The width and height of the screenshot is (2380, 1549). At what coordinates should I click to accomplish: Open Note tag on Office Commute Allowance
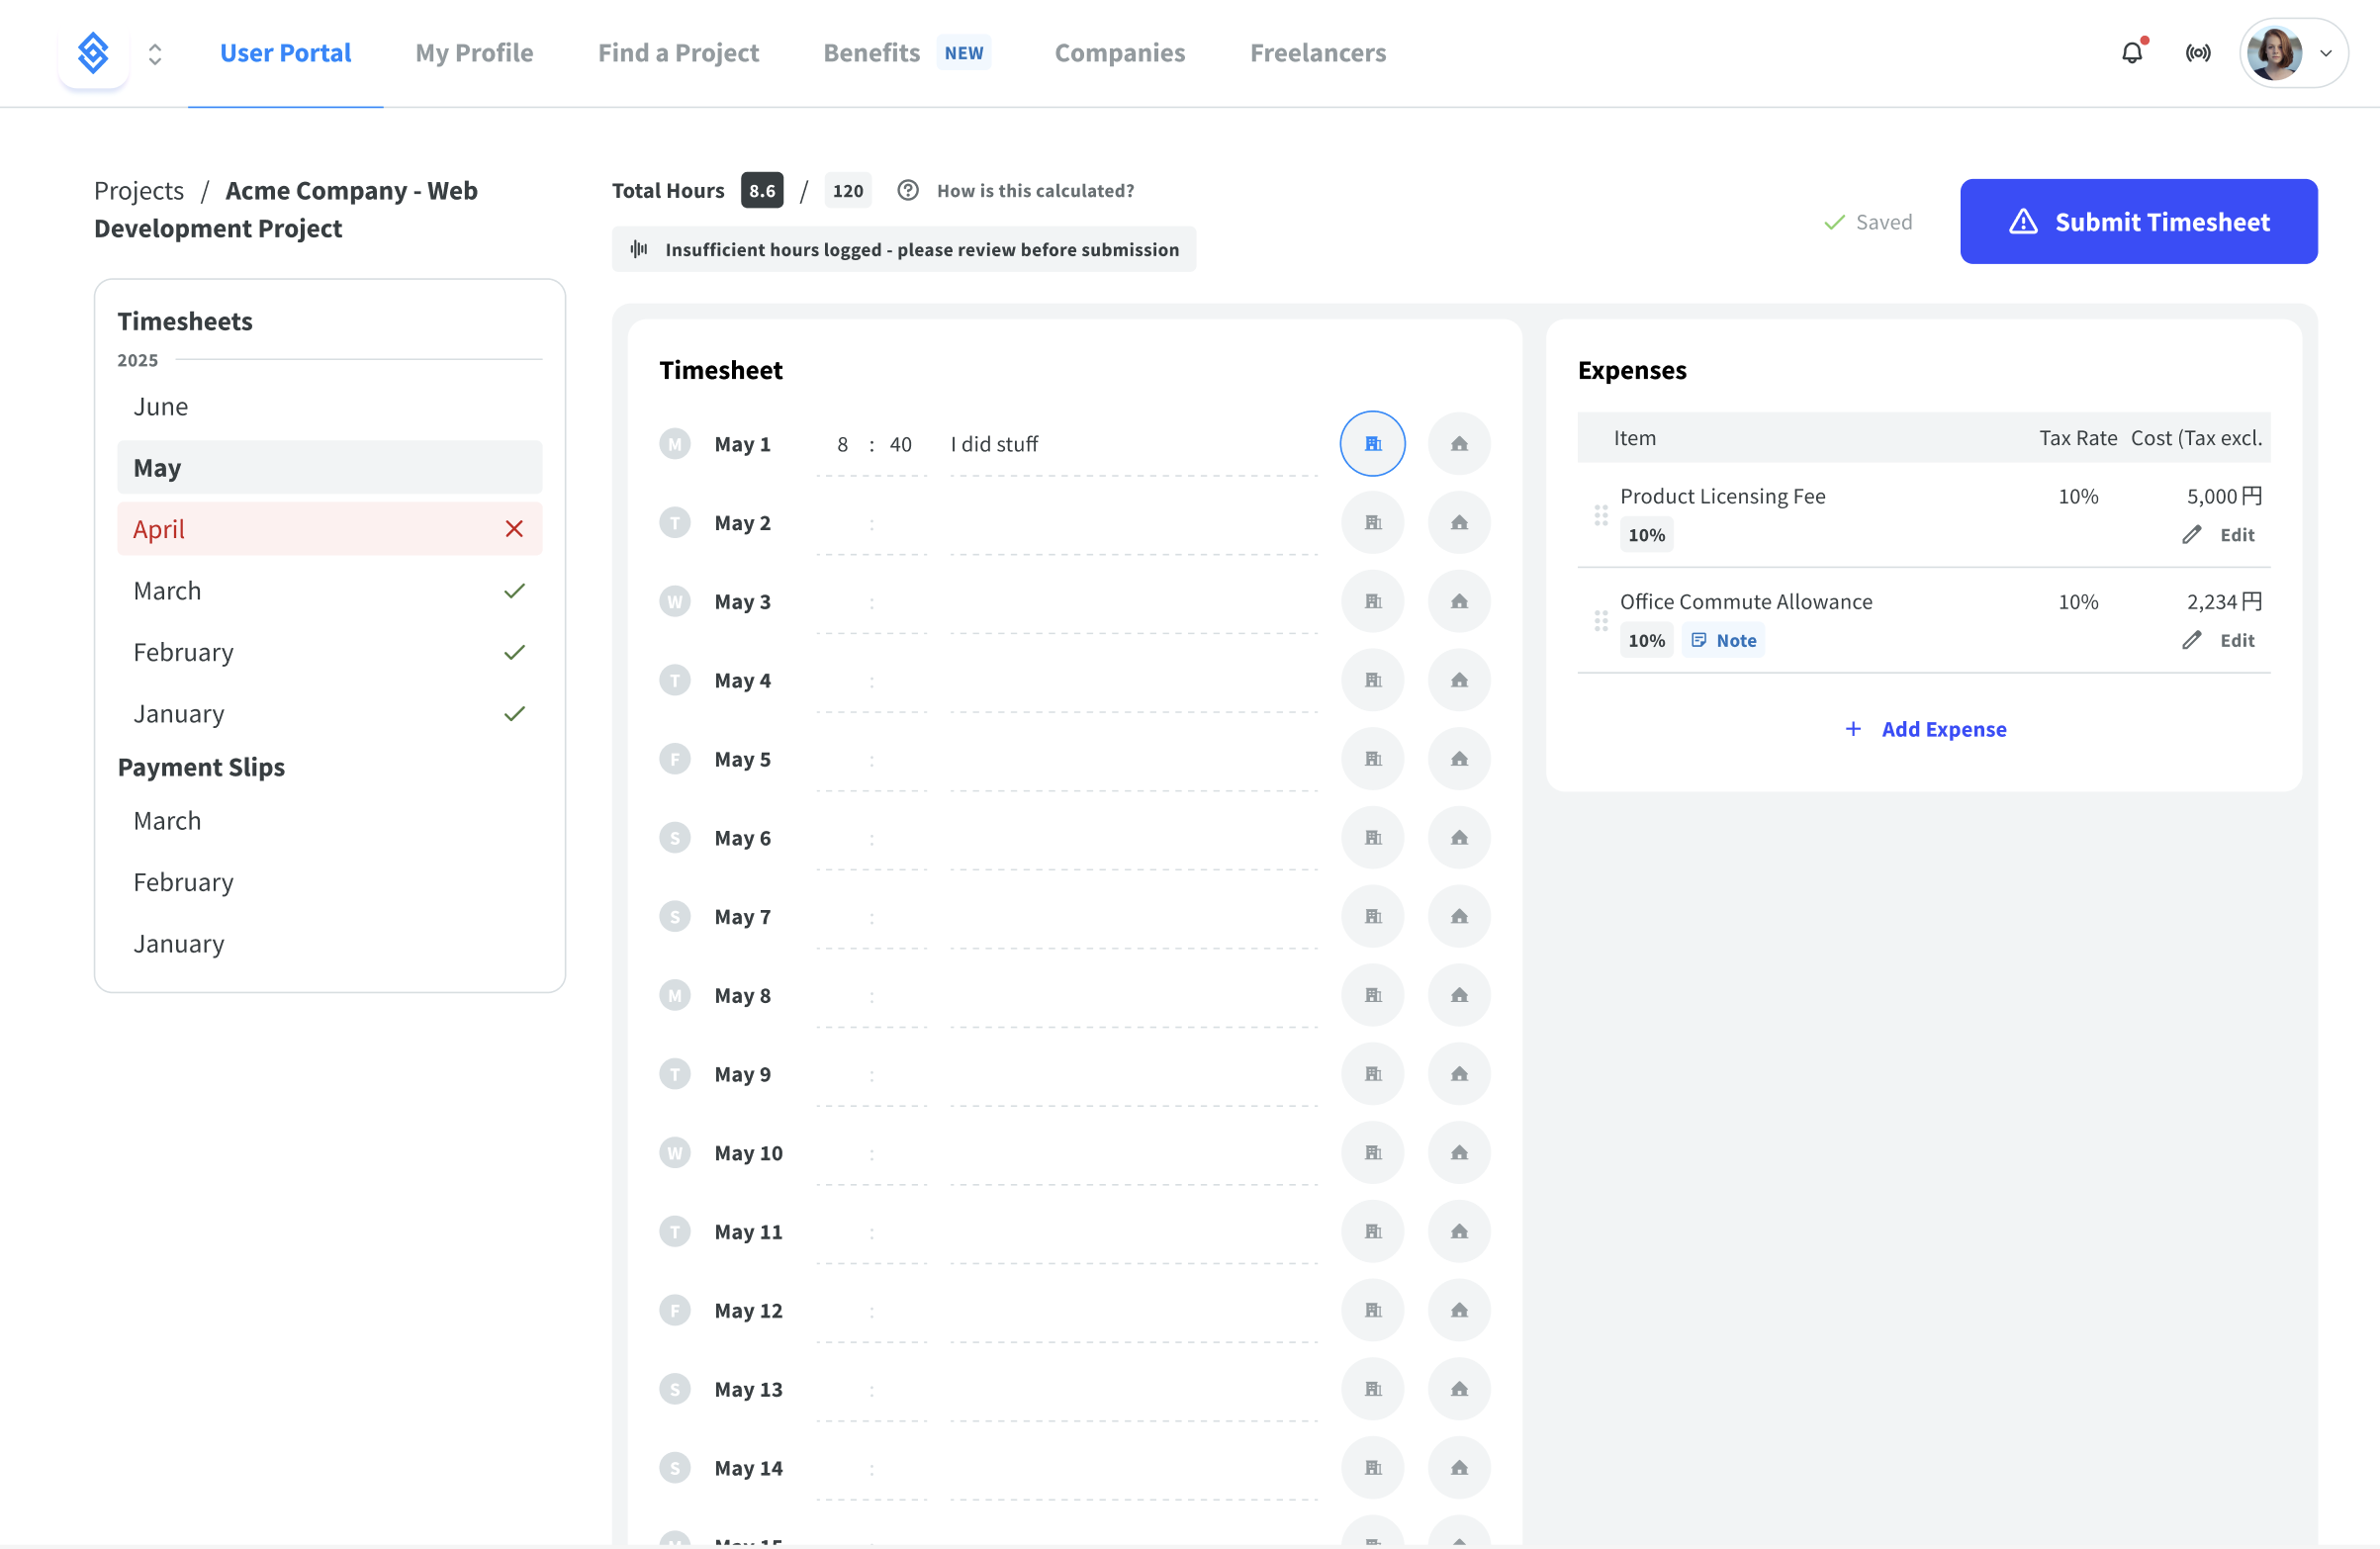pyautogui.click(x=1723, y=640)
